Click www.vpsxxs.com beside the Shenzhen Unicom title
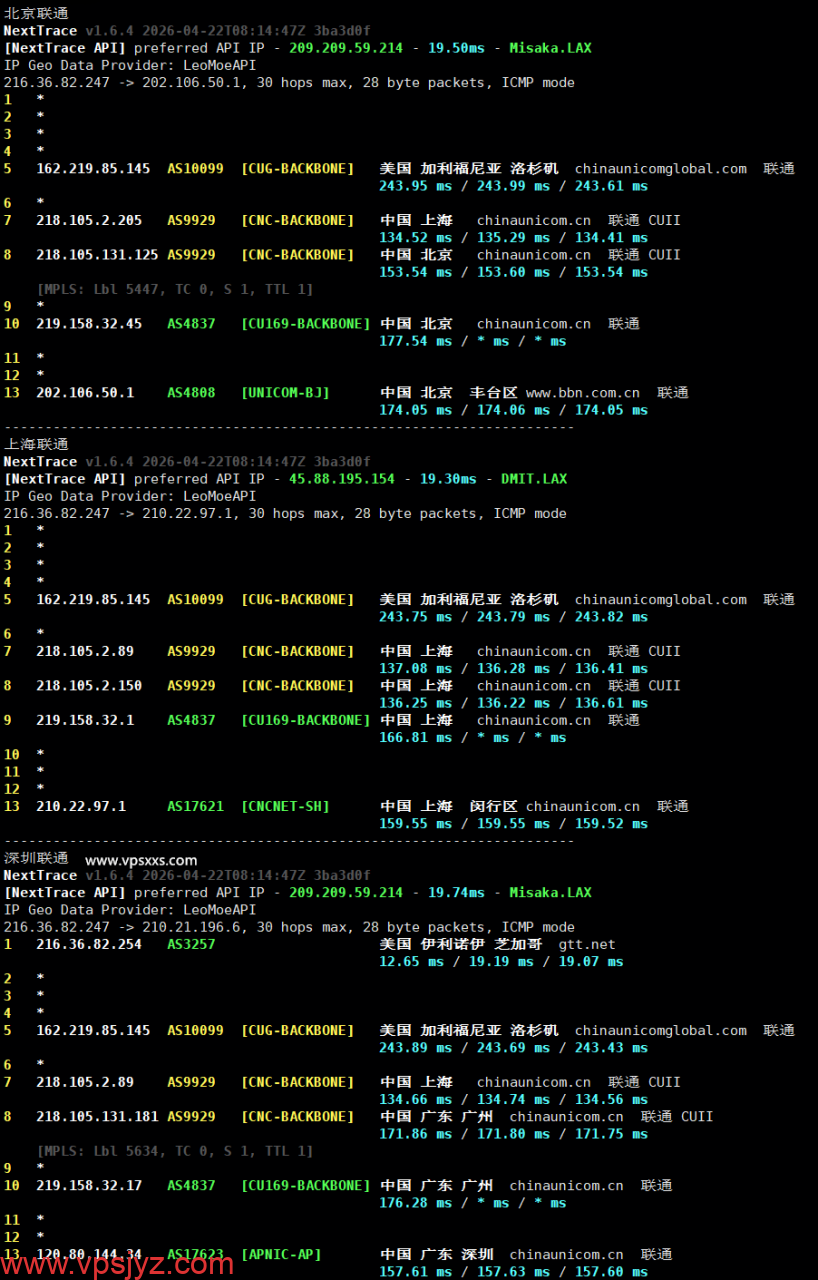 [140, 858]
